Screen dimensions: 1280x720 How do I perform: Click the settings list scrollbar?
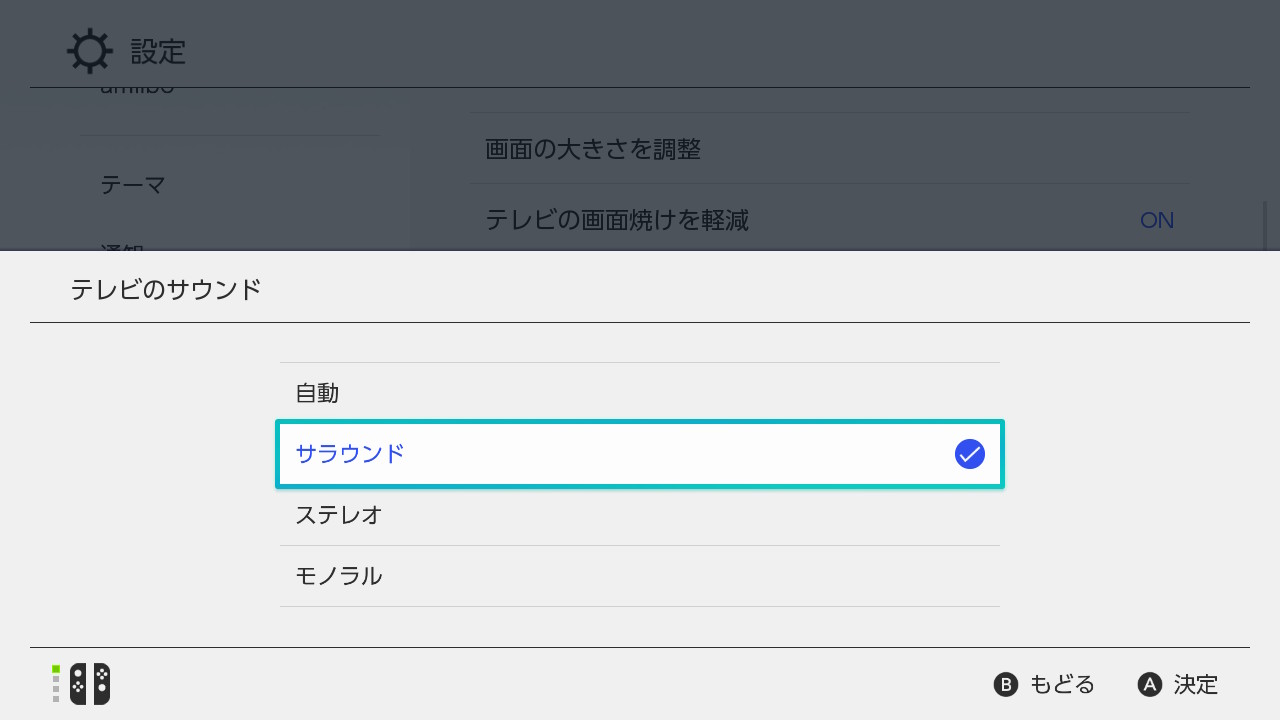(1265, 225)
